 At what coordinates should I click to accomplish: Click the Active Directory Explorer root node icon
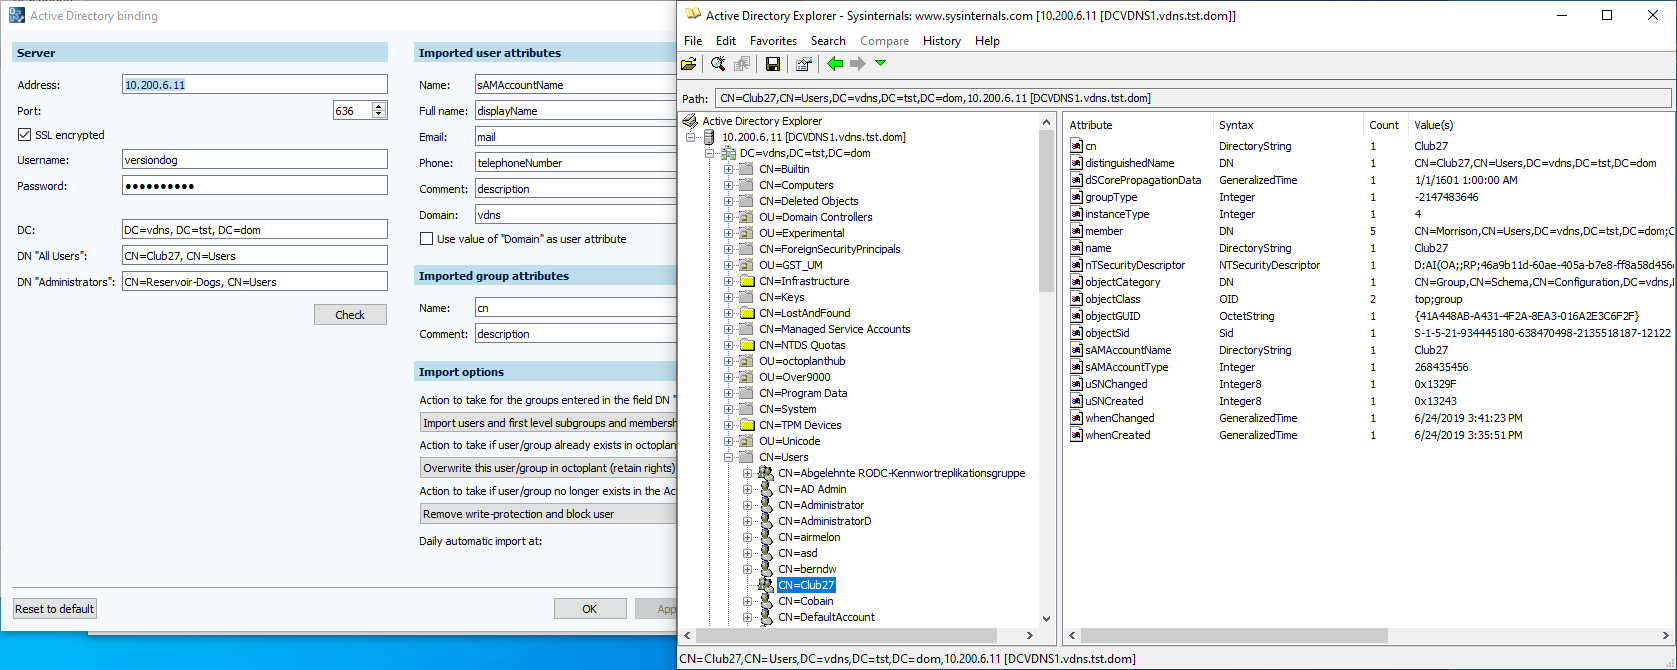(x=690, y=121)
